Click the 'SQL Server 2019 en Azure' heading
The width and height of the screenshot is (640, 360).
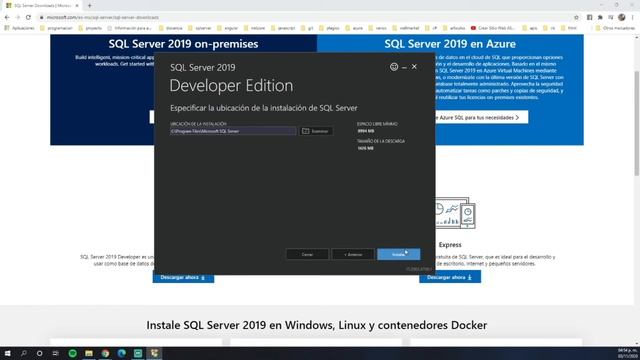pos(450,44)
